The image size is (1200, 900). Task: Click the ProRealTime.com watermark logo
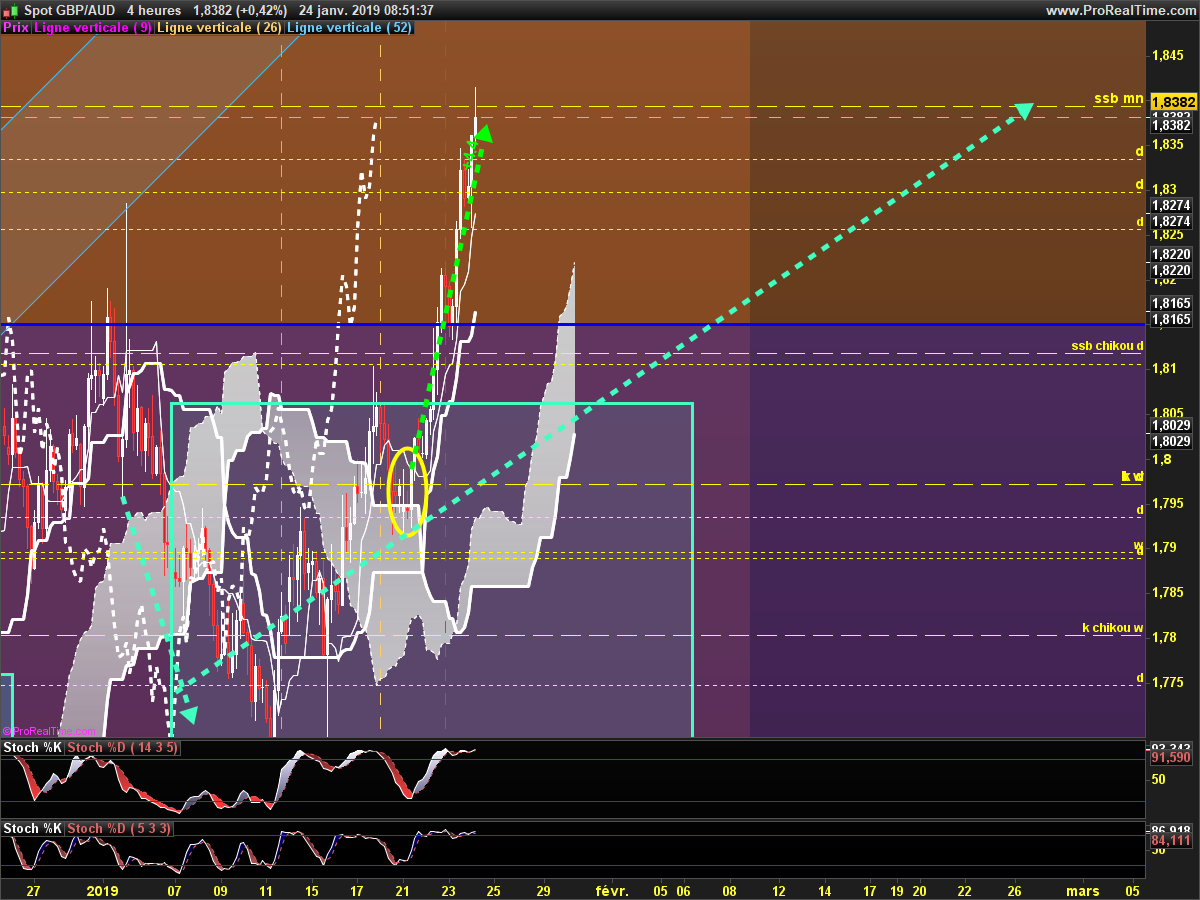pyautogui.click(x=52, y=731)
